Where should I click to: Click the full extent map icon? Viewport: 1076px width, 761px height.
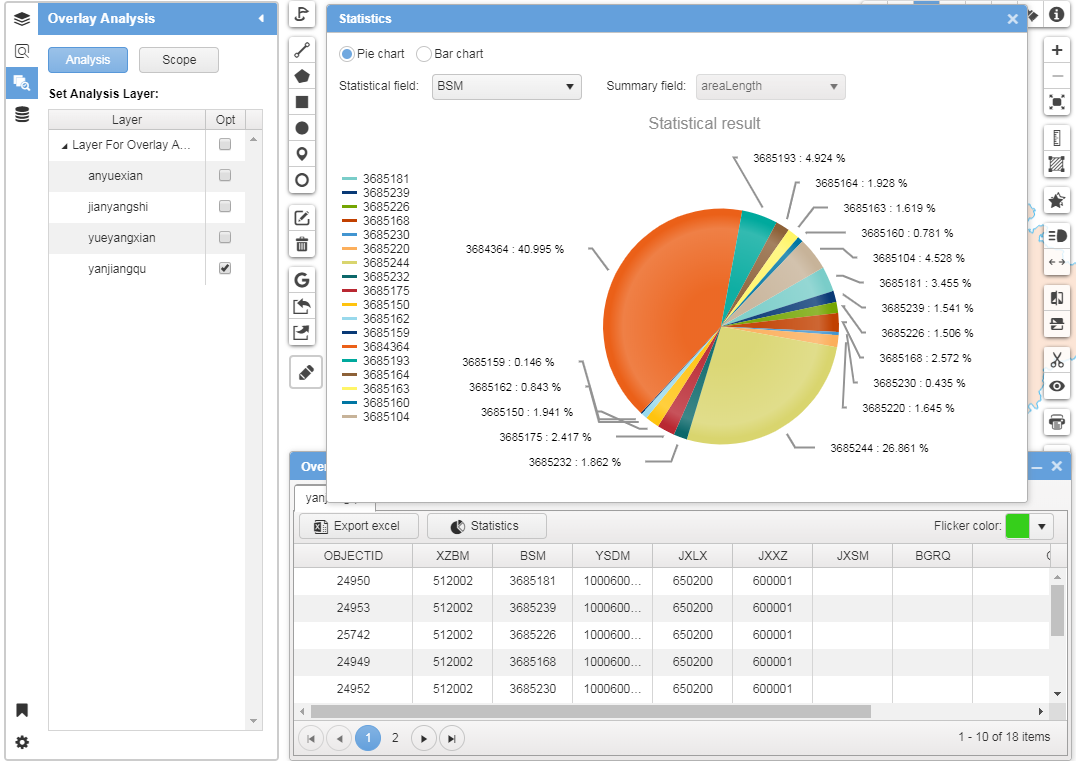1057,102
